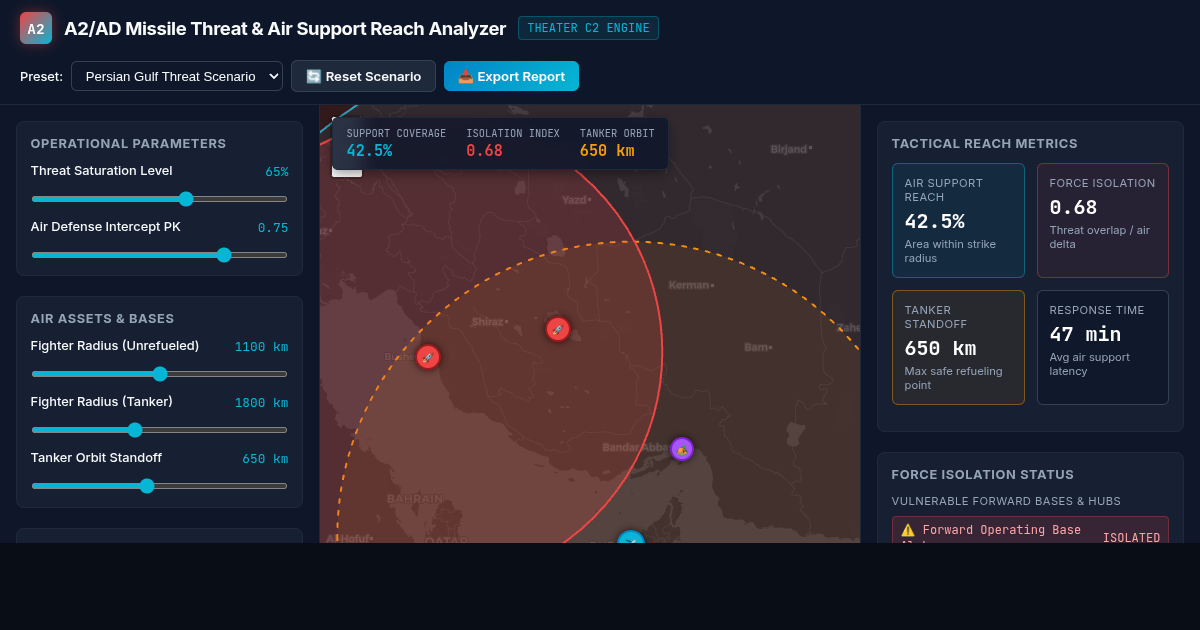Click the A2/AD Missile Threat analyzer title

(285, 28)
